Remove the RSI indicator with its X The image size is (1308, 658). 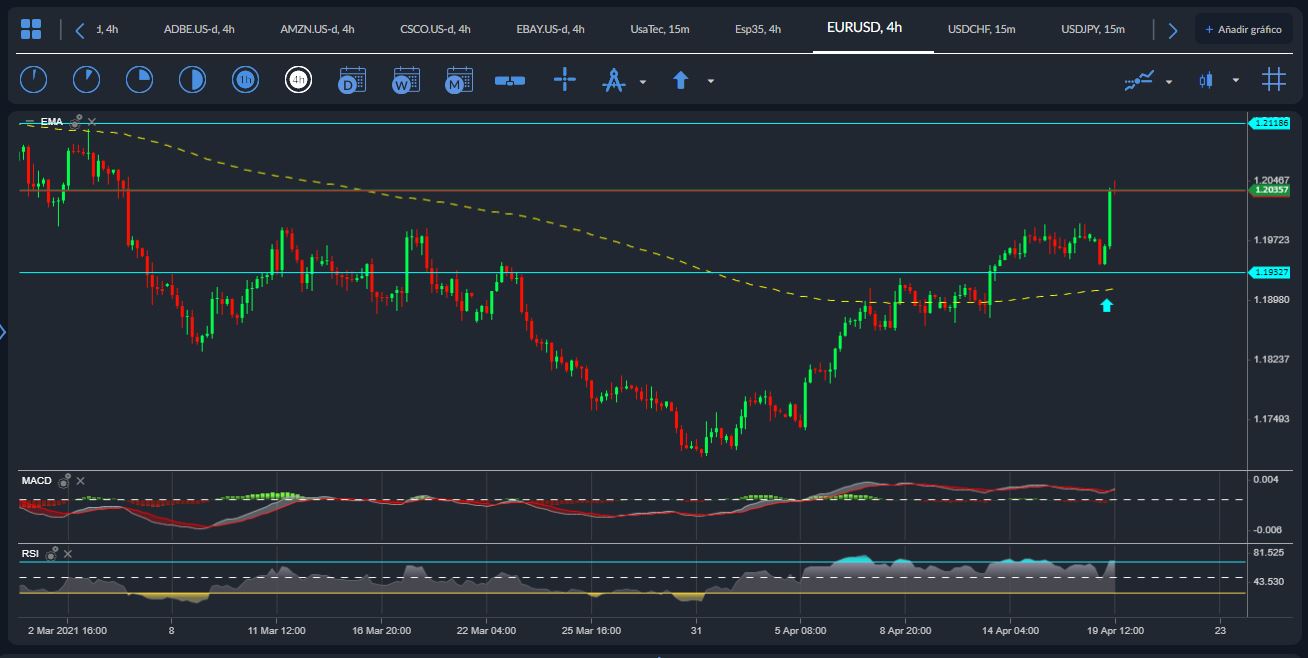coord(67,553)
